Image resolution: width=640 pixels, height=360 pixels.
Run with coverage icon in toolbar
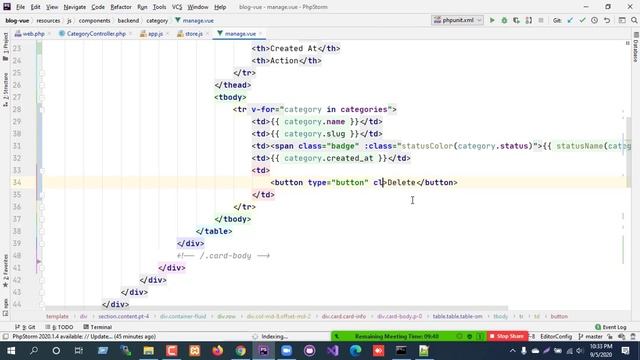[x=516, y=20]
